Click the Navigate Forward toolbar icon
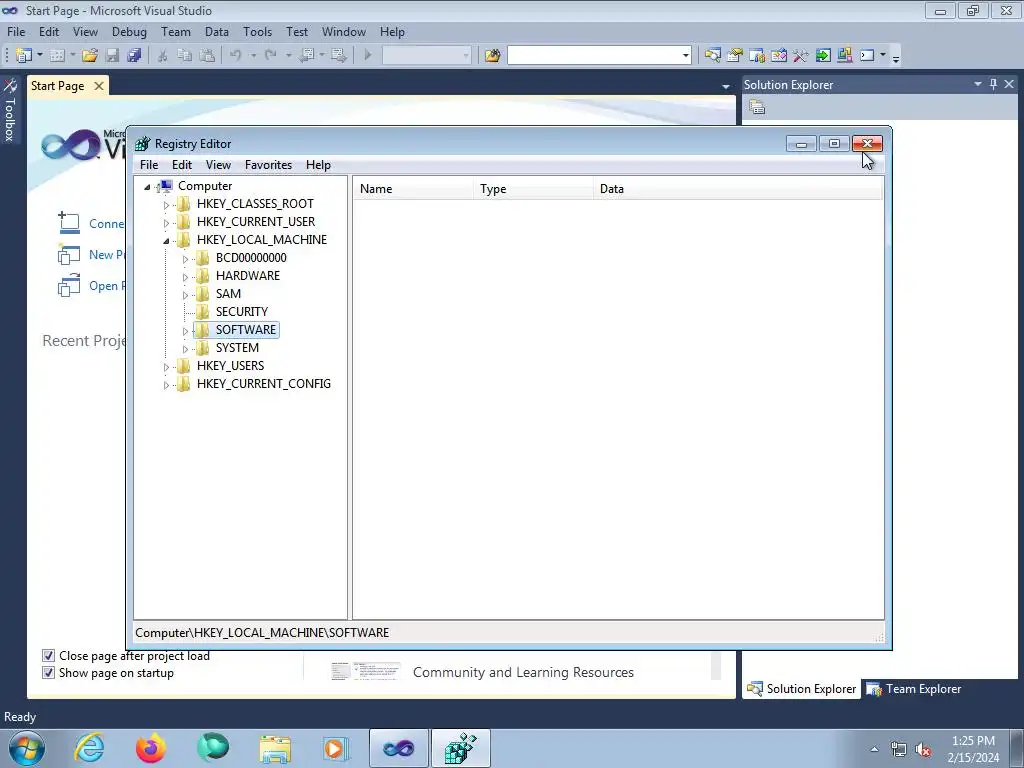Image resolution: width=1024 pixels, height=768 pixels. coord(338,56)
